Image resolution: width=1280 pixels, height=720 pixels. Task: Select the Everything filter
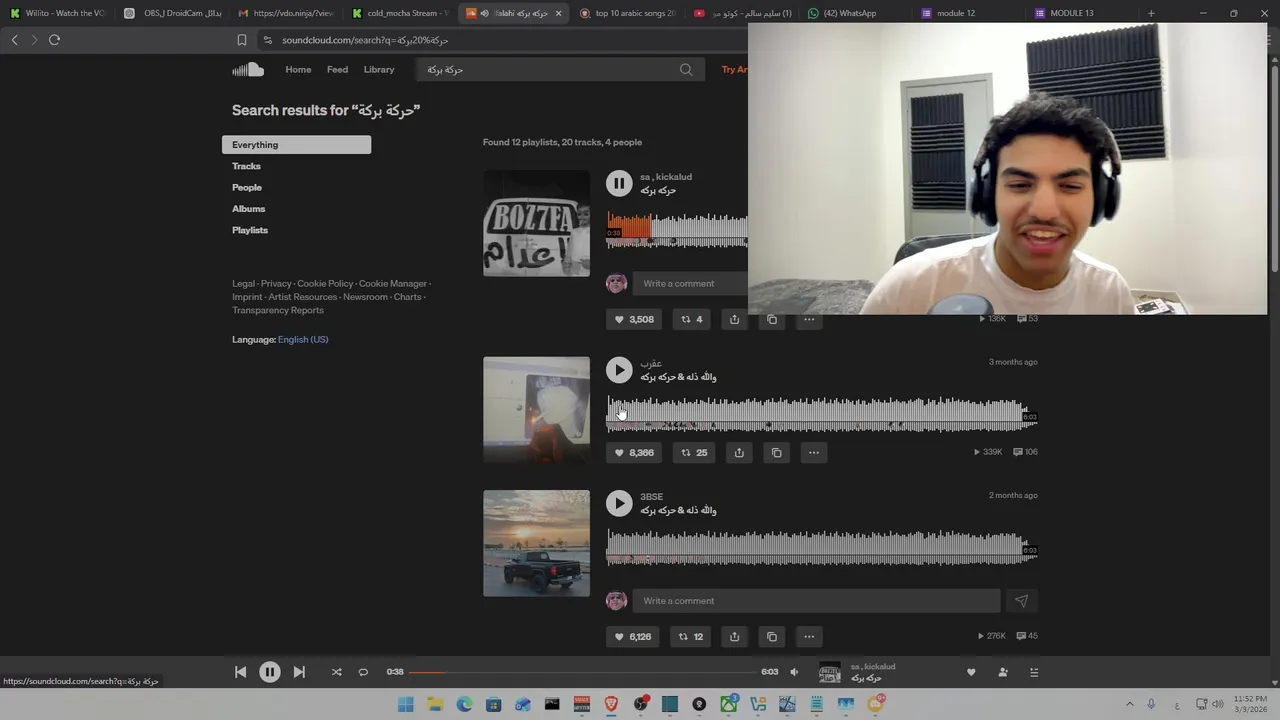[x=296, y=145]
